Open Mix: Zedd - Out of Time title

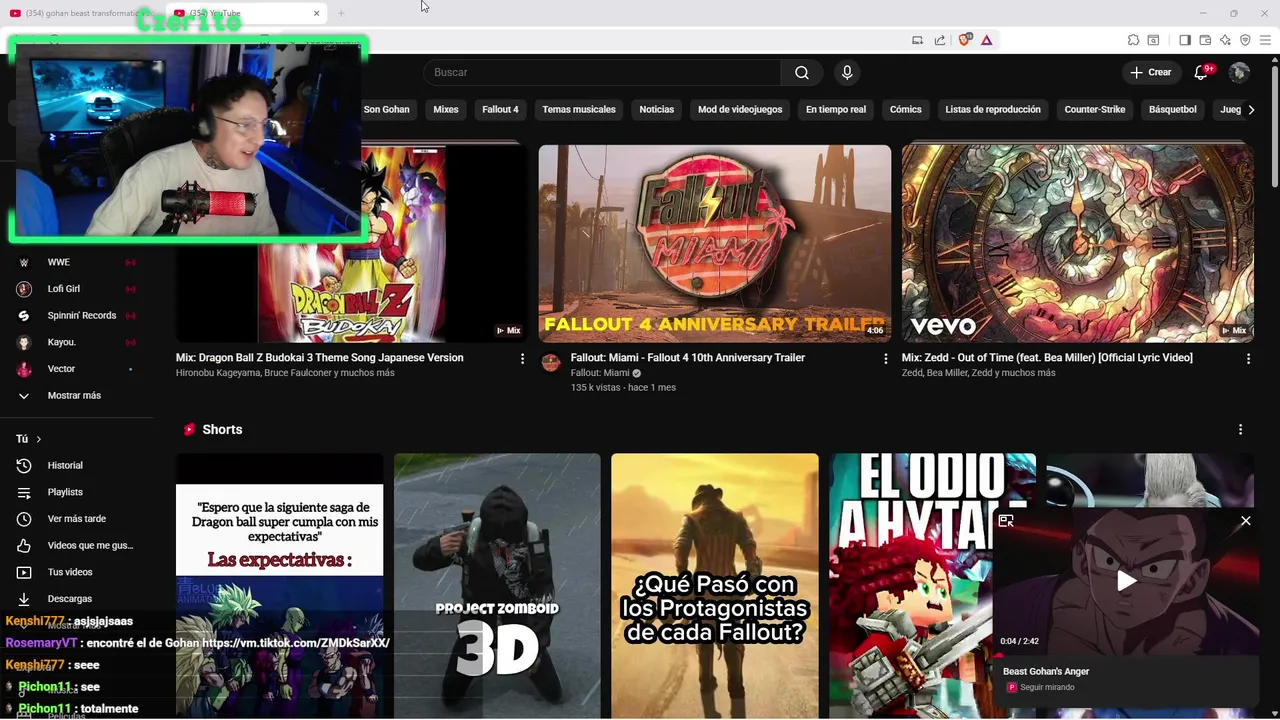coord(1047,358)
